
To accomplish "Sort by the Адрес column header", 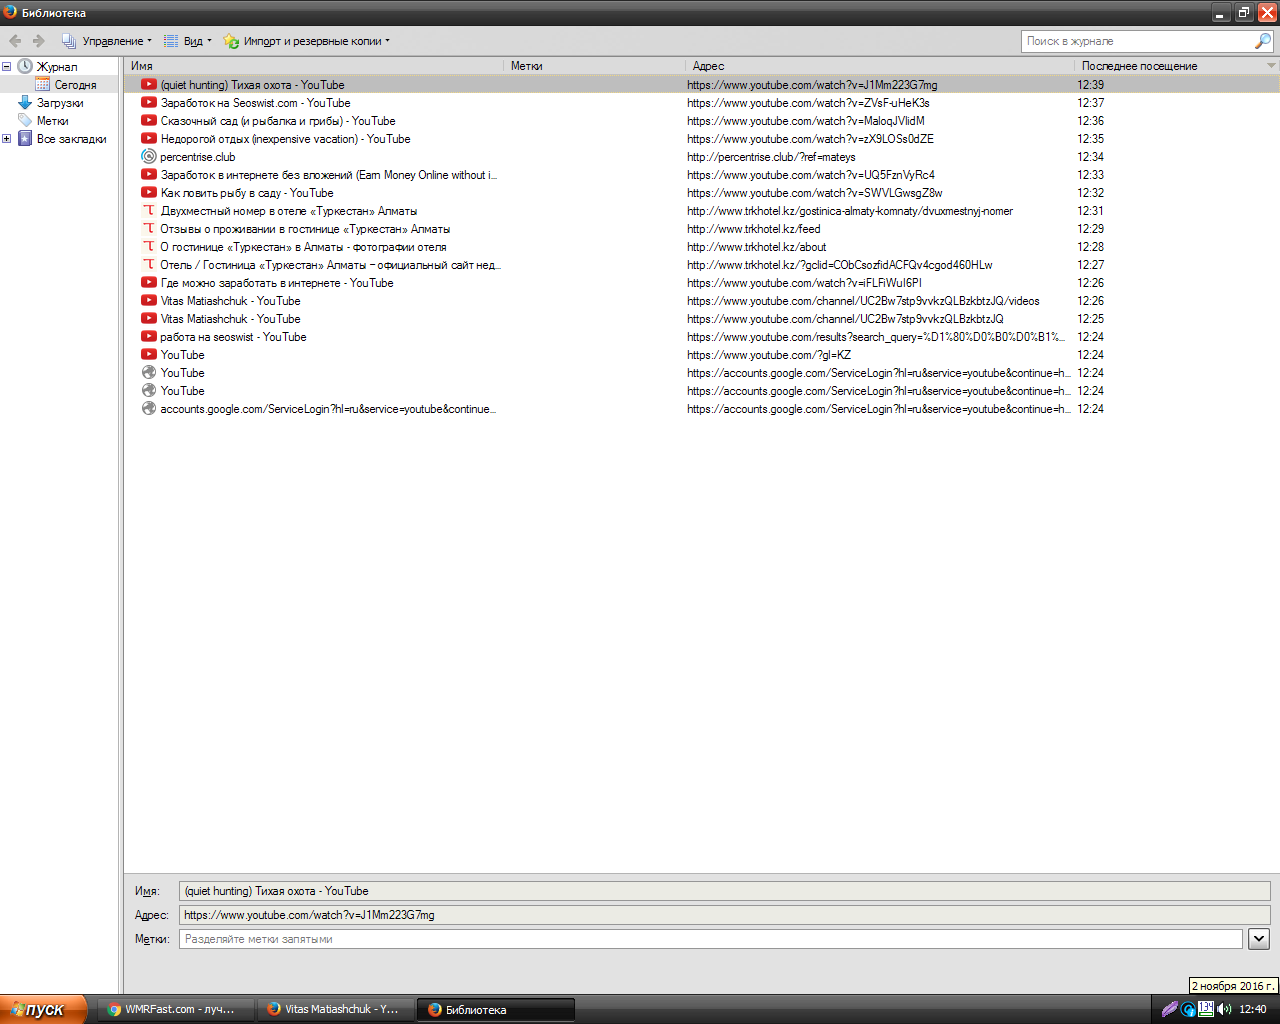I will click(x=880, y=66).
